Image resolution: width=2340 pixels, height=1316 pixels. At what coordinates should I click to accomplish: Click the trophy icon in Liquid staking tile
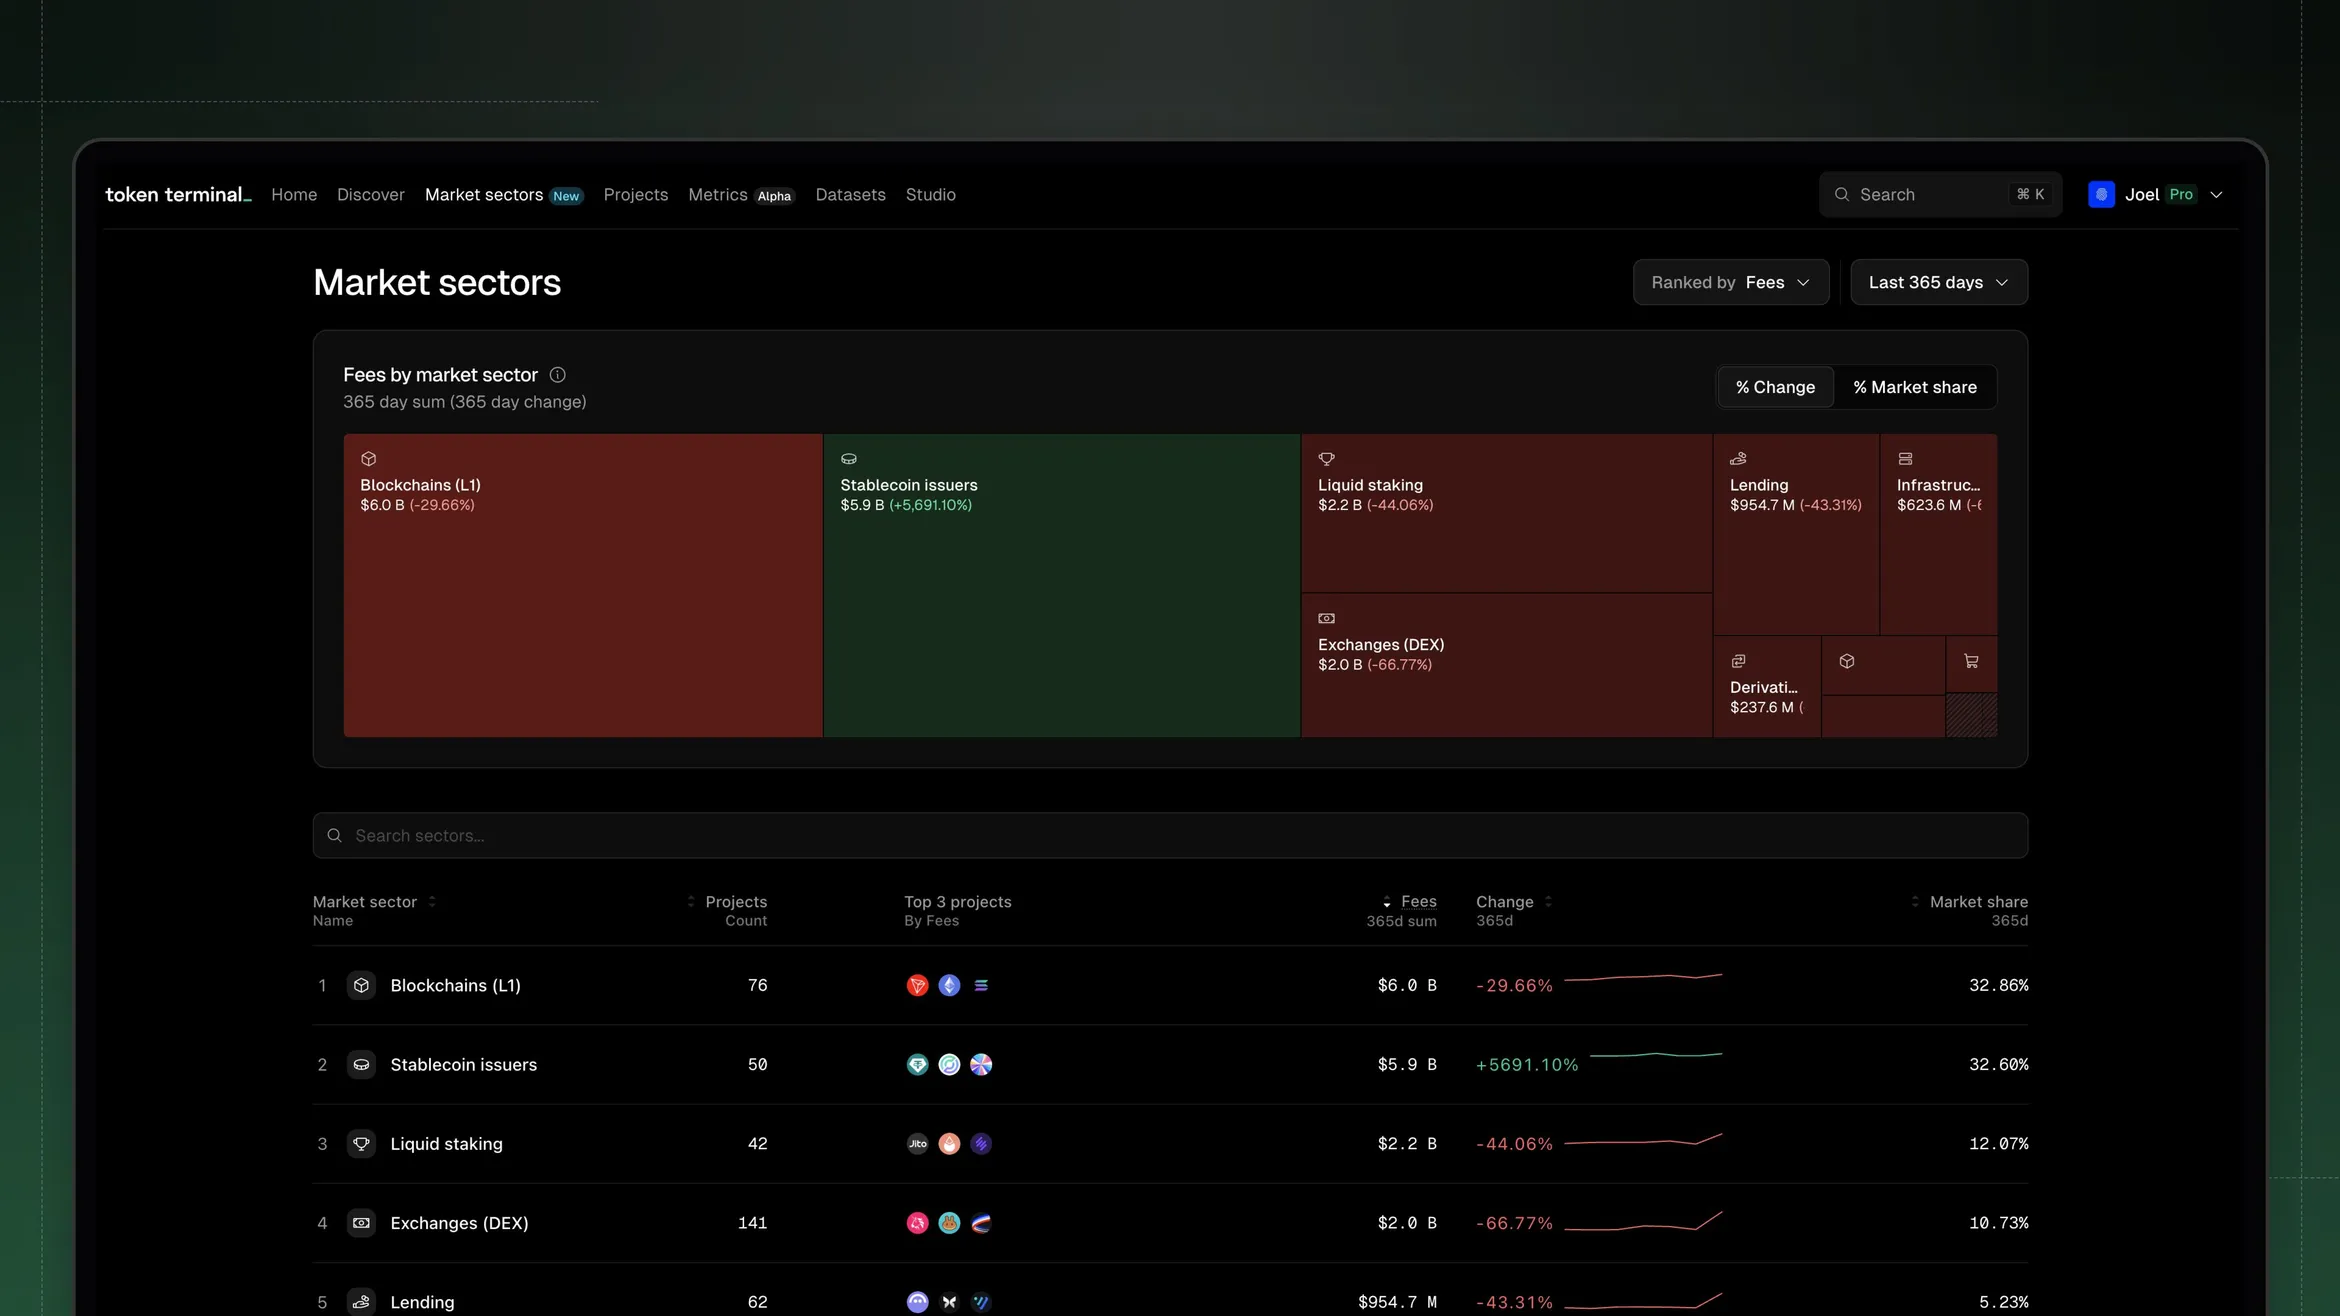click(x=1327, y=459)
